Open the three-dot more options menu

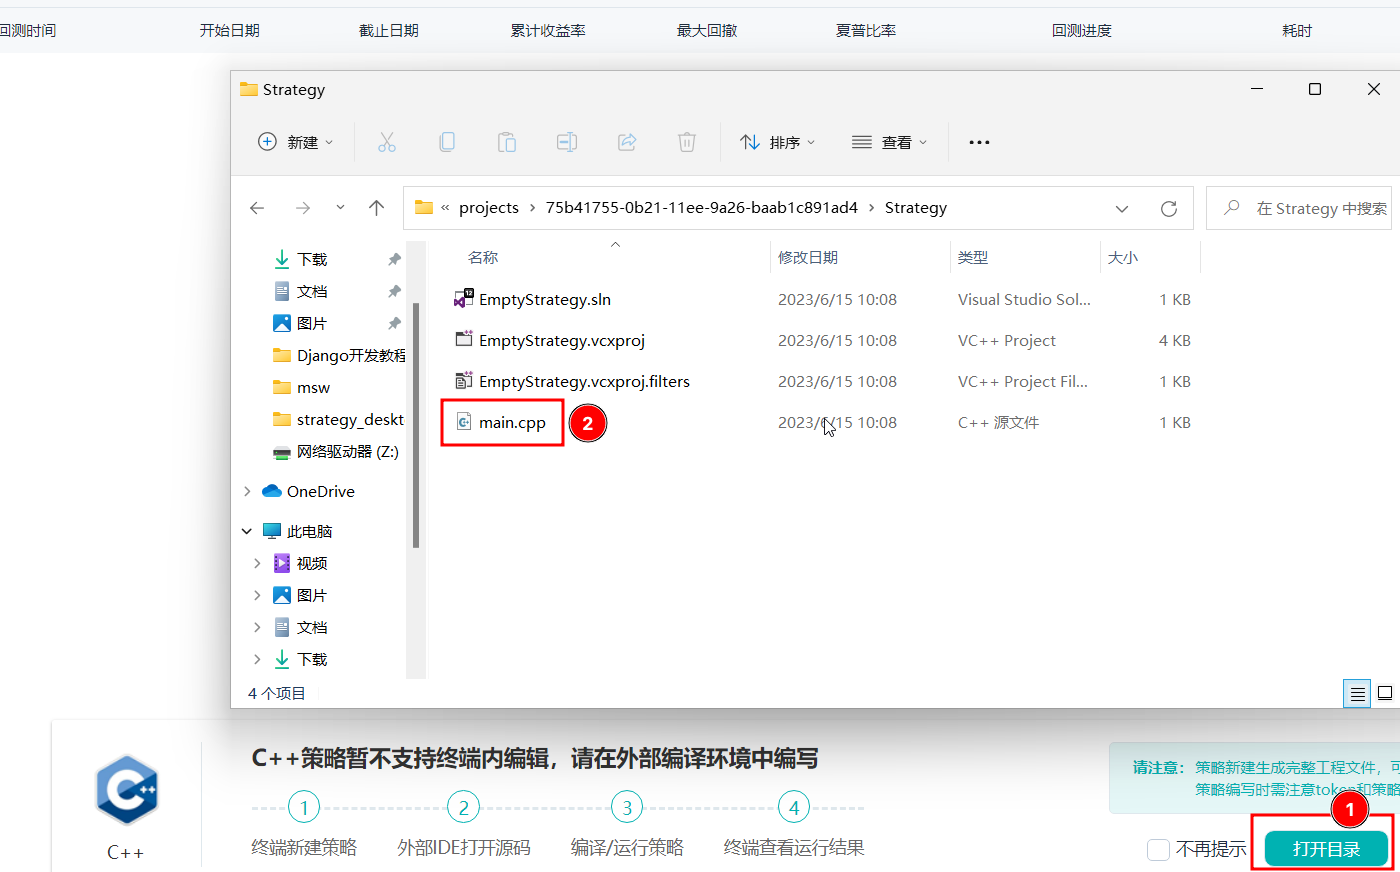click(x=979, y=142)
